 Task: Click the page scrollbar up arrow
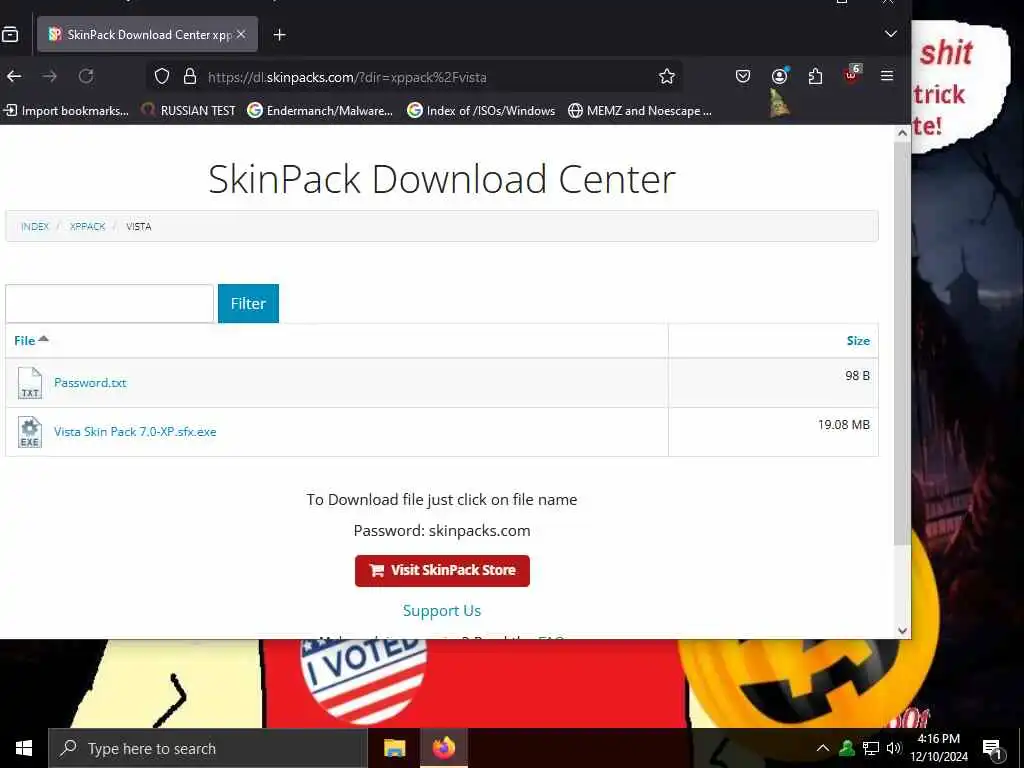[903, 133]
